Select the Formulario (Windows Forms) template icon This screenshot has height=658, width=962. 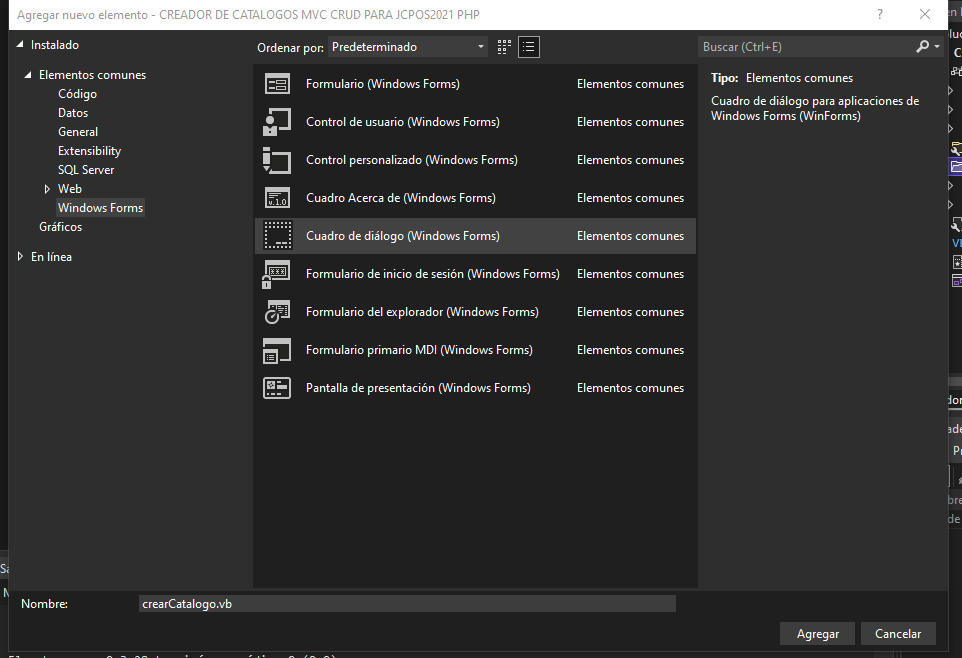click(277, 84)
